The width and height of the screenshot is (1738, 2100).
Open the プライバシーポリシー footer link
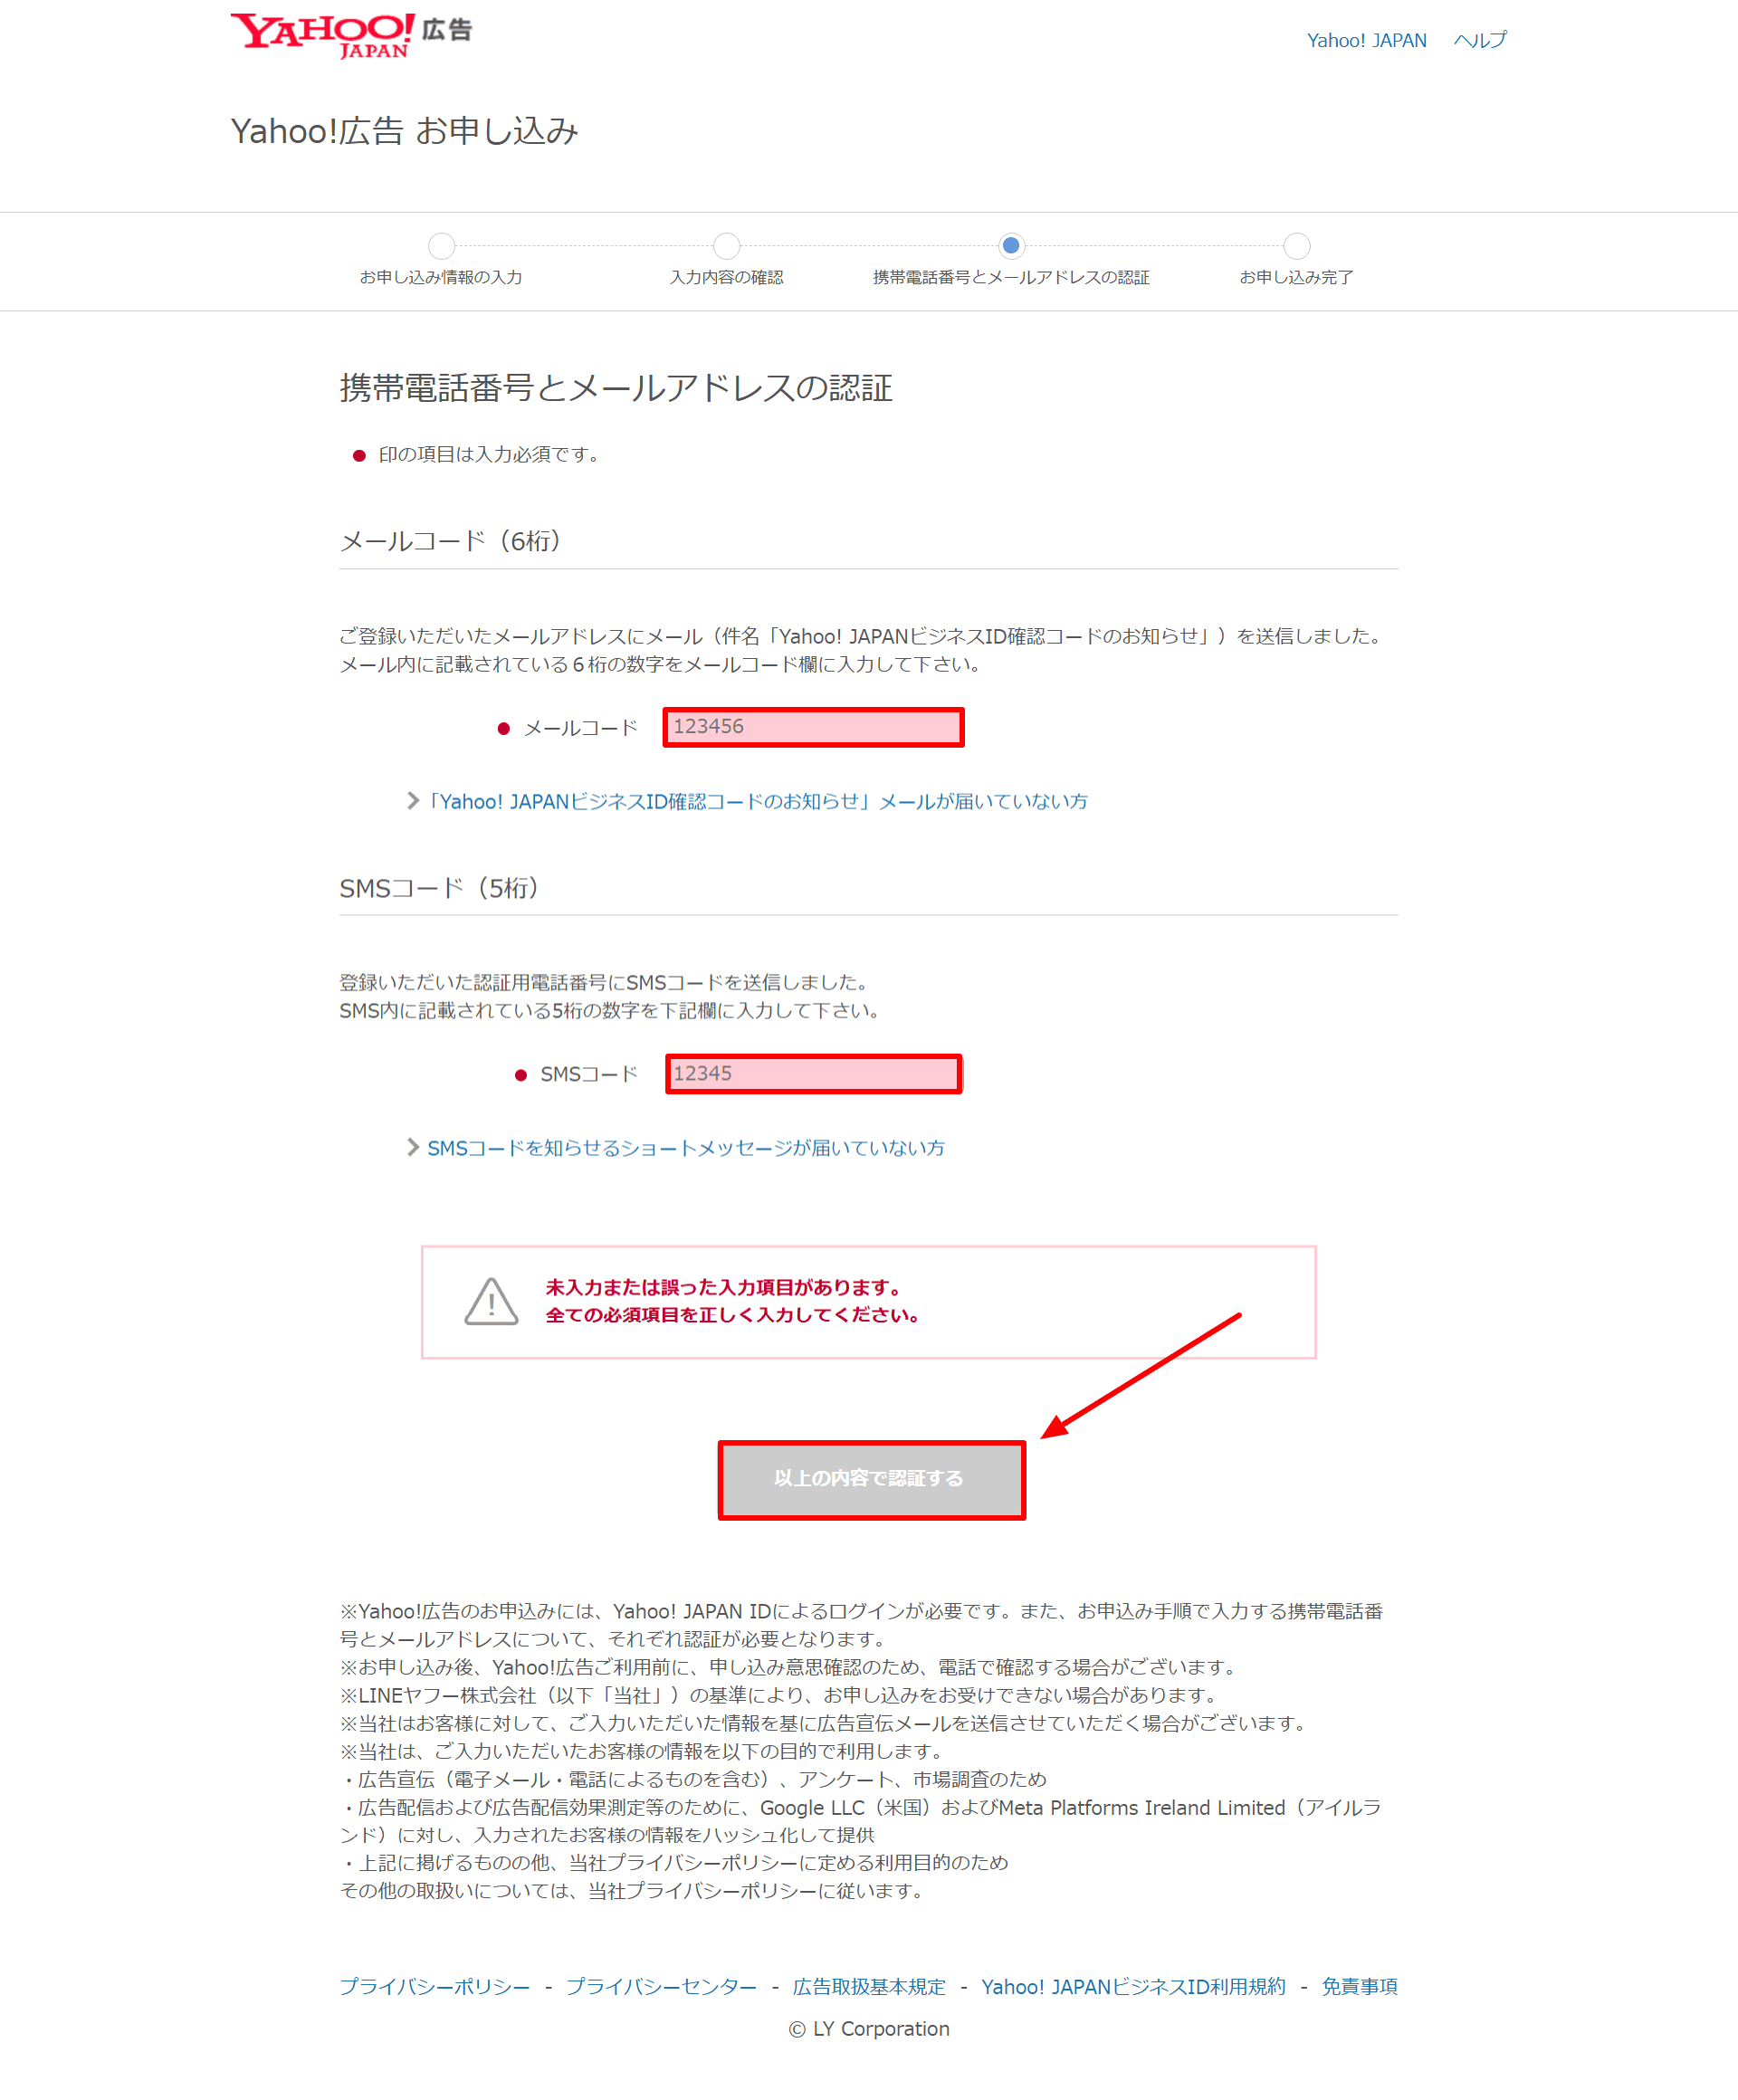tap(435, 1986)
